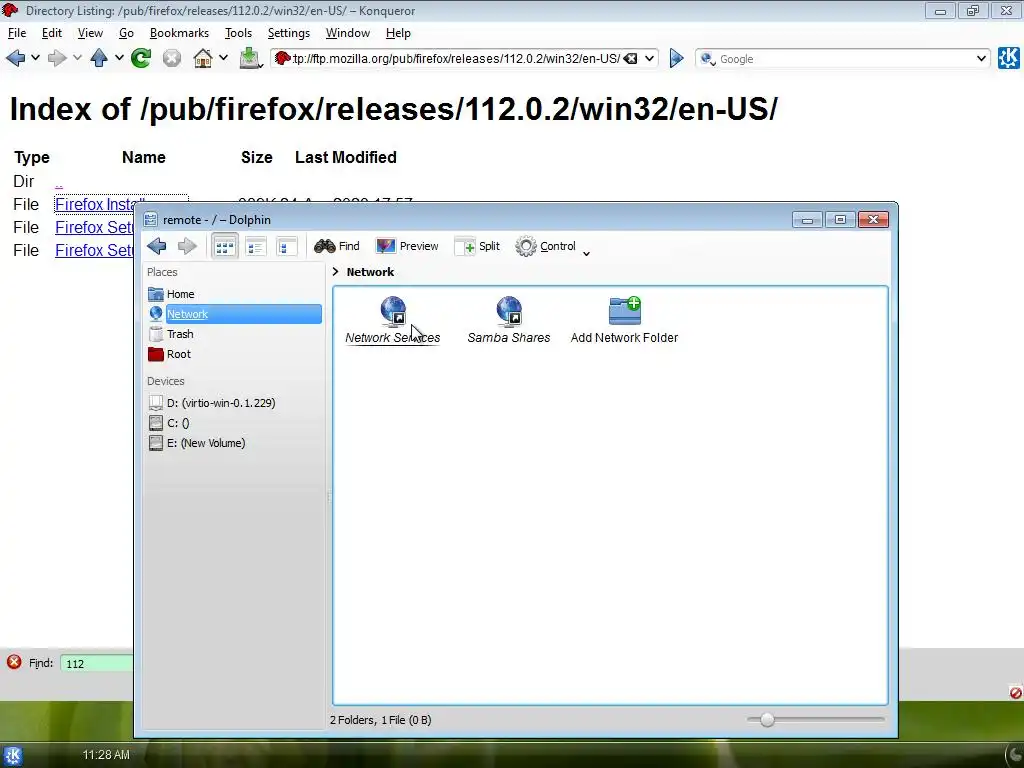
Task: Click the KDE logo in Konqueror toolbar
Action: coord(1008,58)
